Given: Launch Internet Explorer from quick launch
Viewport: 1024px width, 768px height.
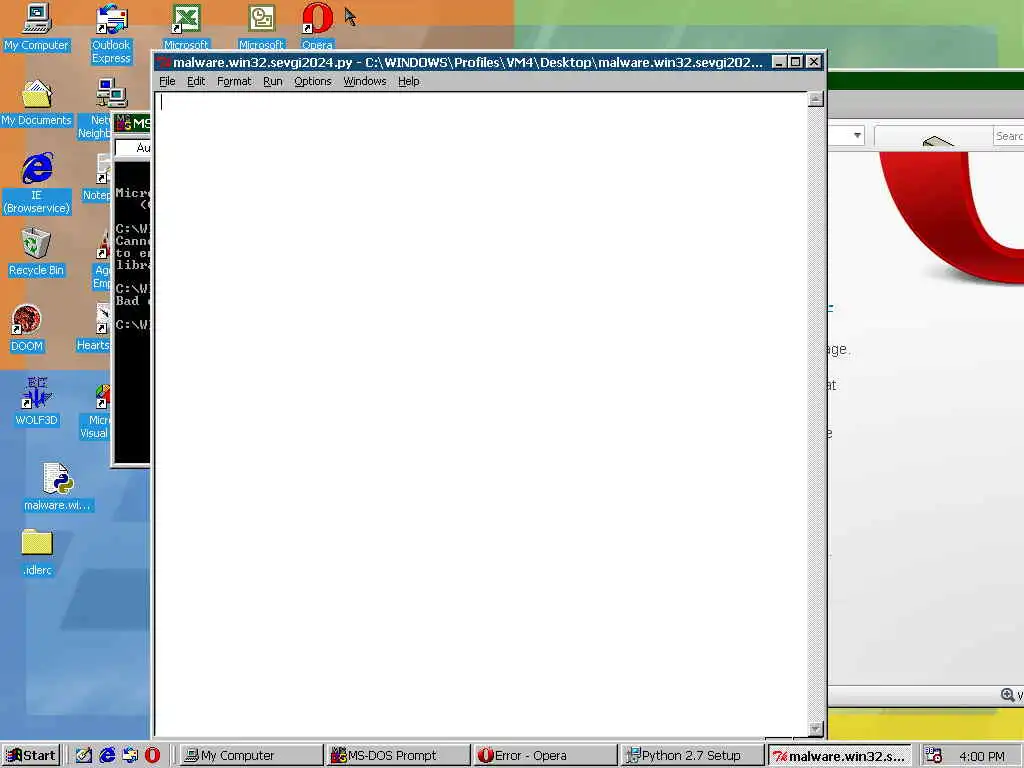Looking at the screenshot, I should coord(106,756).
